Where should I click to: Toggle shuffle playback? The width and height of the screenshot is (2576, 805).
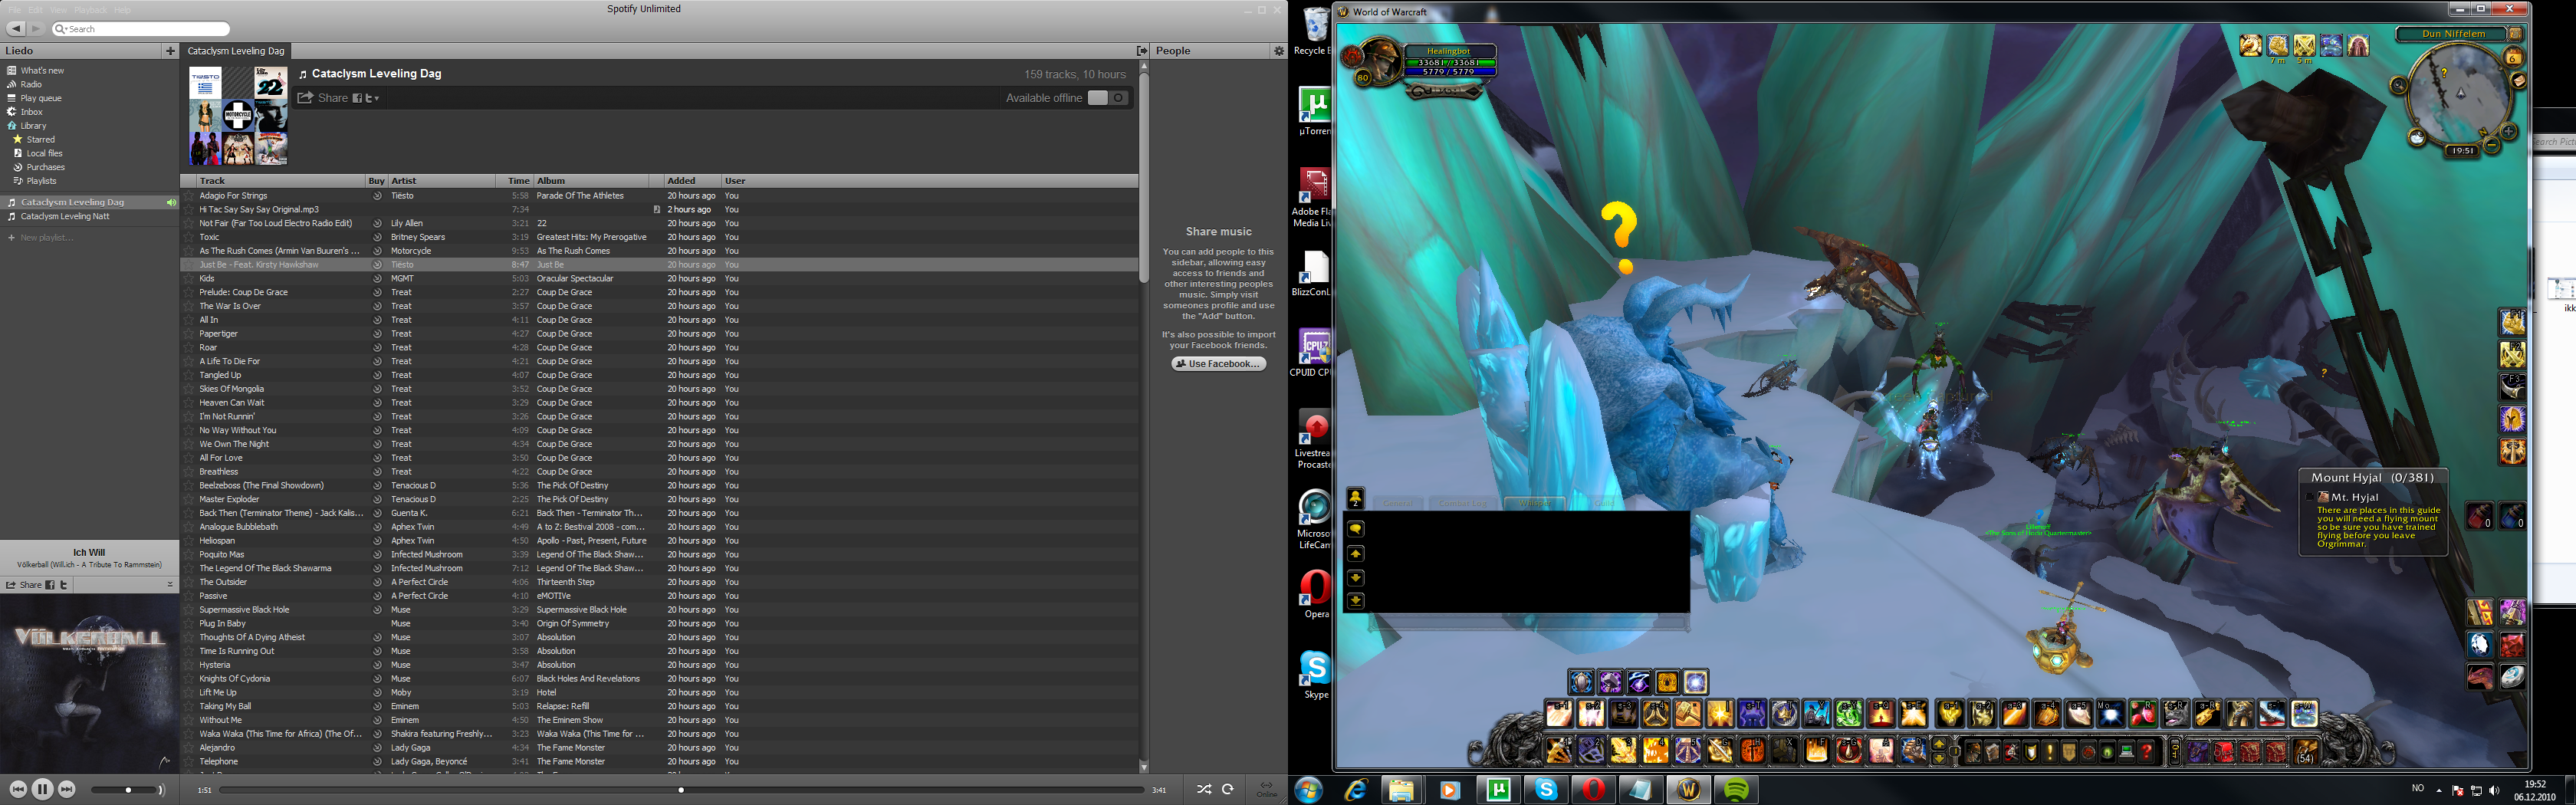pos(1204,790)
